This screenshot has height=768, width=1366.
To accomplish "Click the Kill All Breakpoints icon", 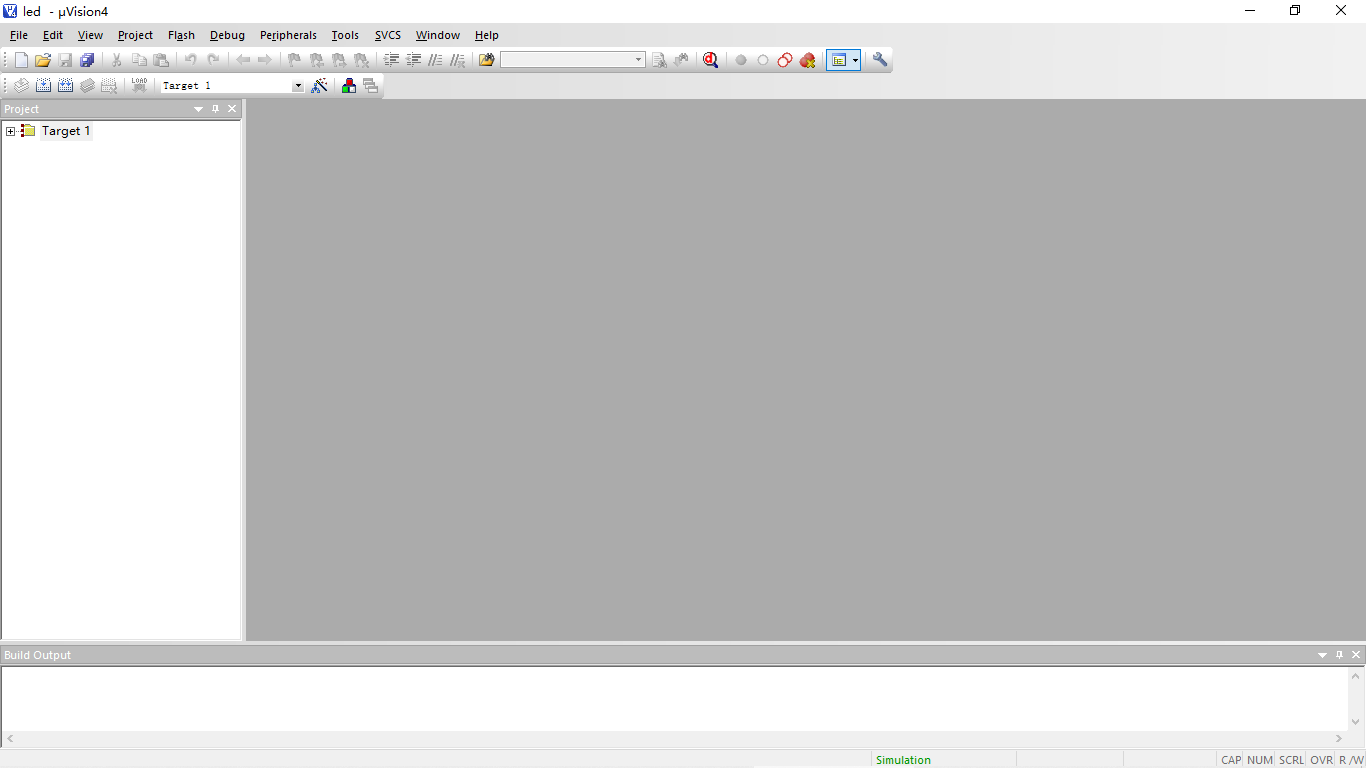I will coord(808,60).
